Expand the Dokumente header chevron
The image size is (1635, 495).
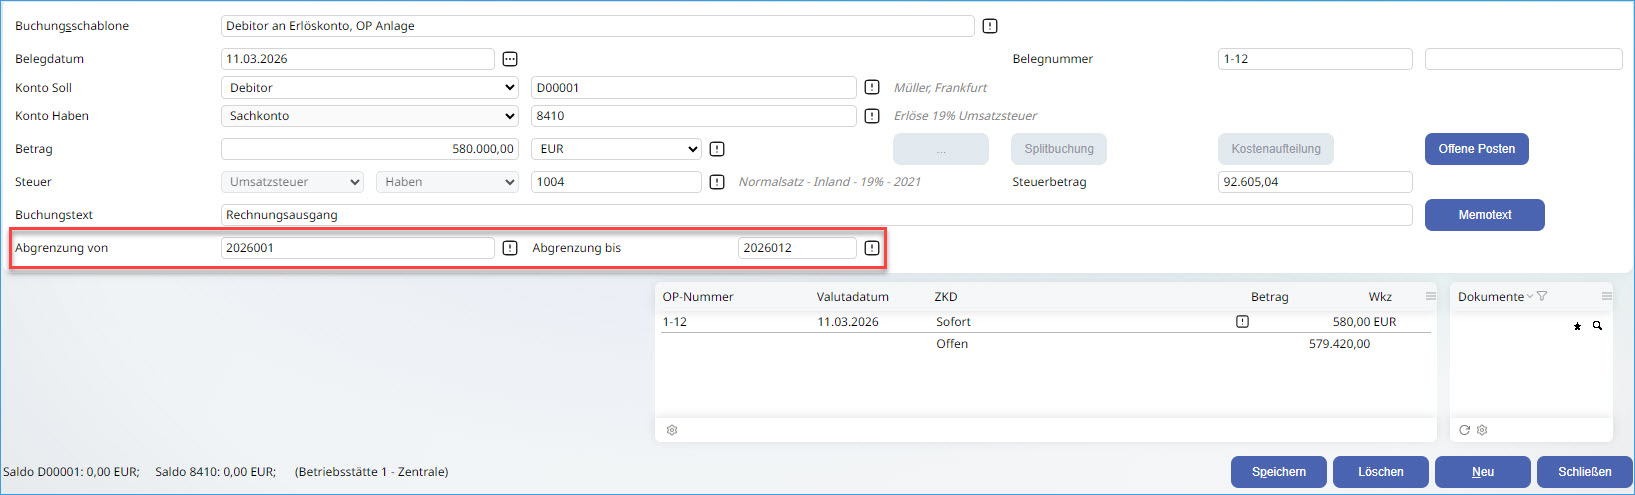point(1529,297)
